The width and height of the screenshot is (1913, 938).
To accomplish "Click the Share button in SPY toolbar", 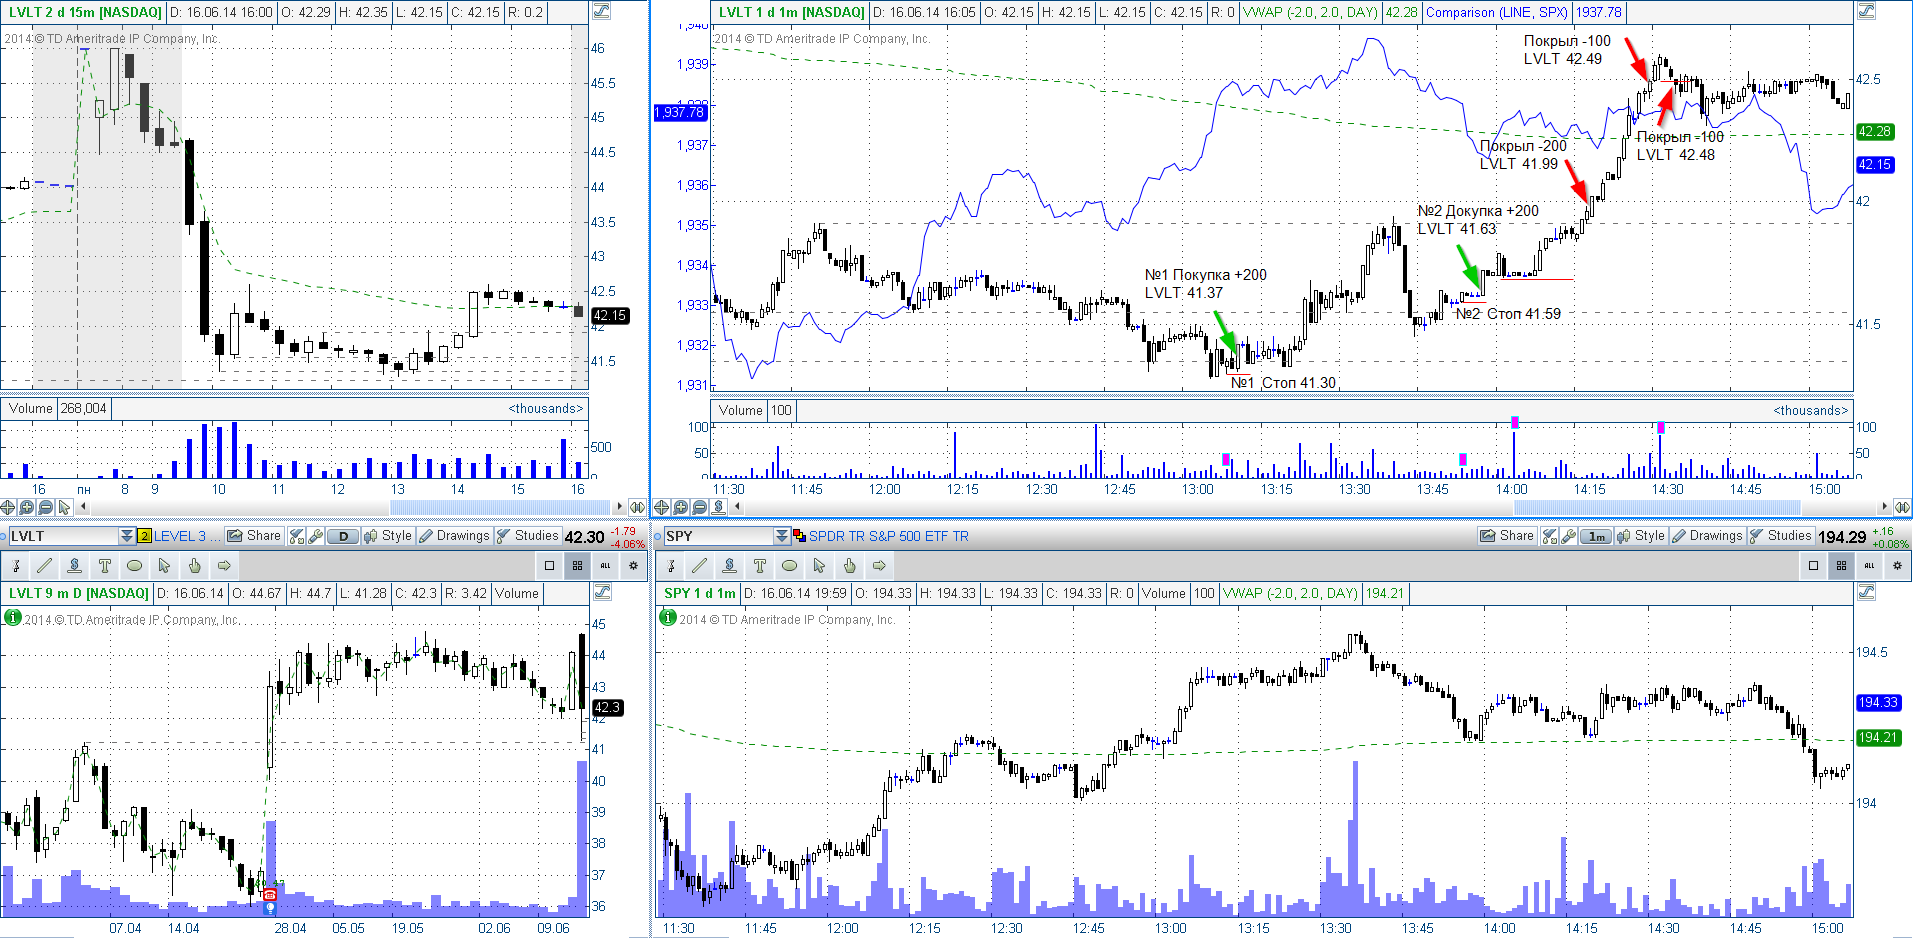I will pos(1507,536).
